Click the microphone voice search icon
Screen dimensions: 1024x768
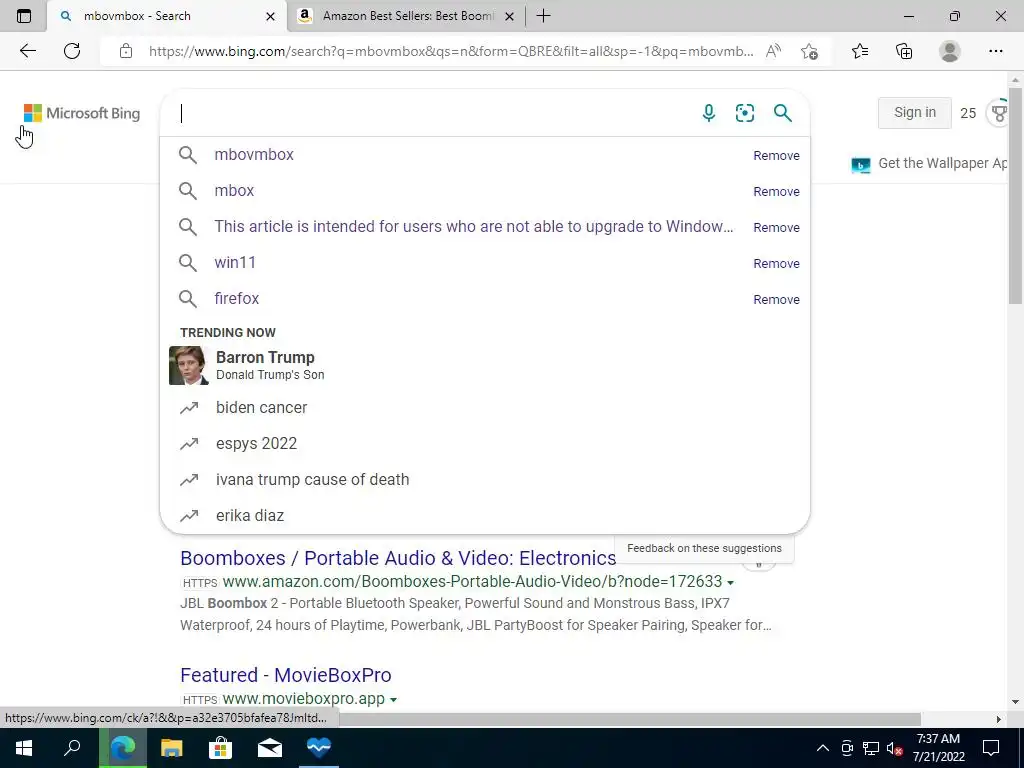pos(709,113)
